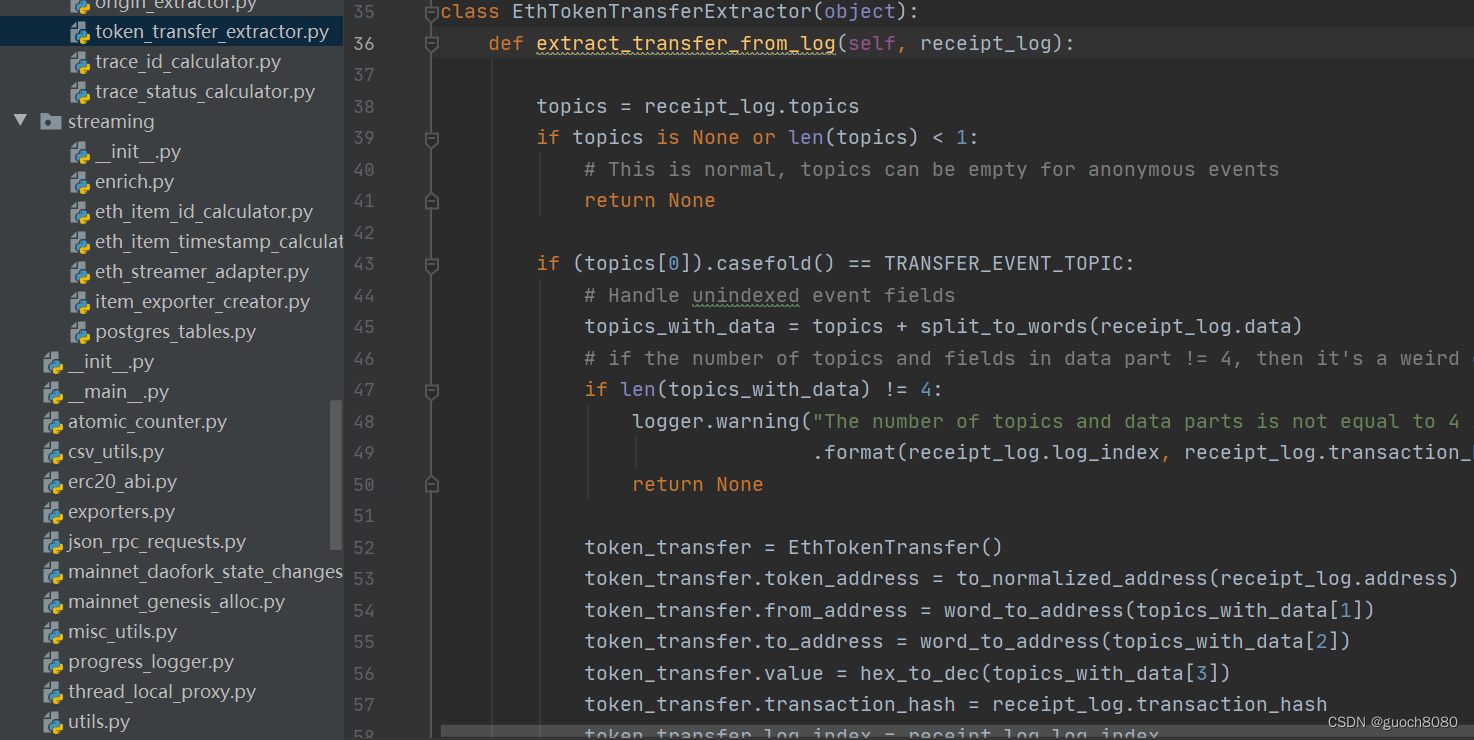This screenshot has height=740, width=1474.
Task: Click fold end marker at line 41
Action: (432, 201)
